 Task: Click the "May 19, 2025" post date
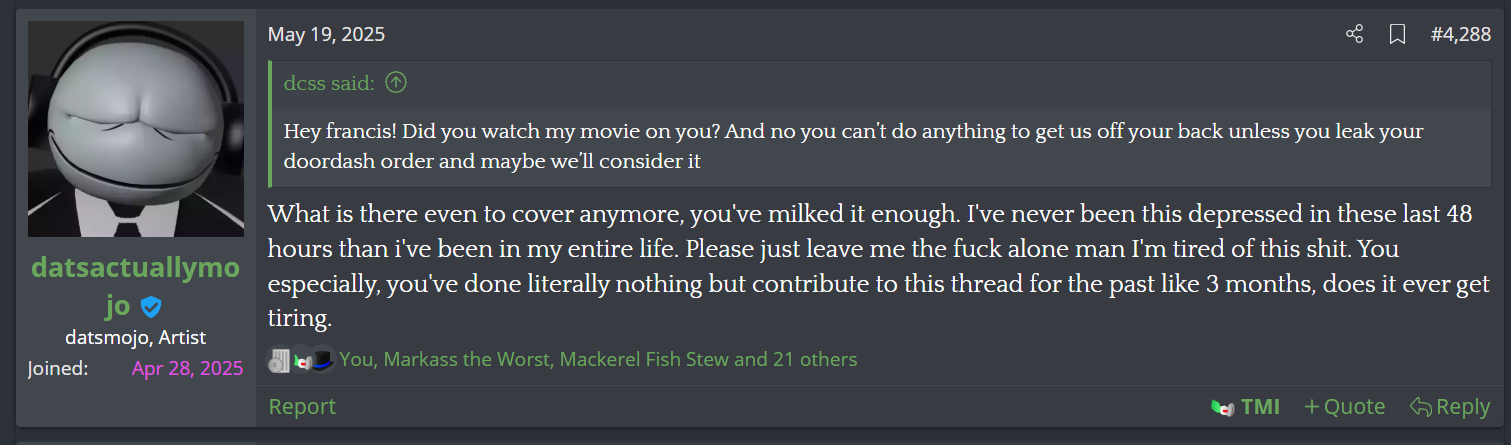[x=326, y=35]
